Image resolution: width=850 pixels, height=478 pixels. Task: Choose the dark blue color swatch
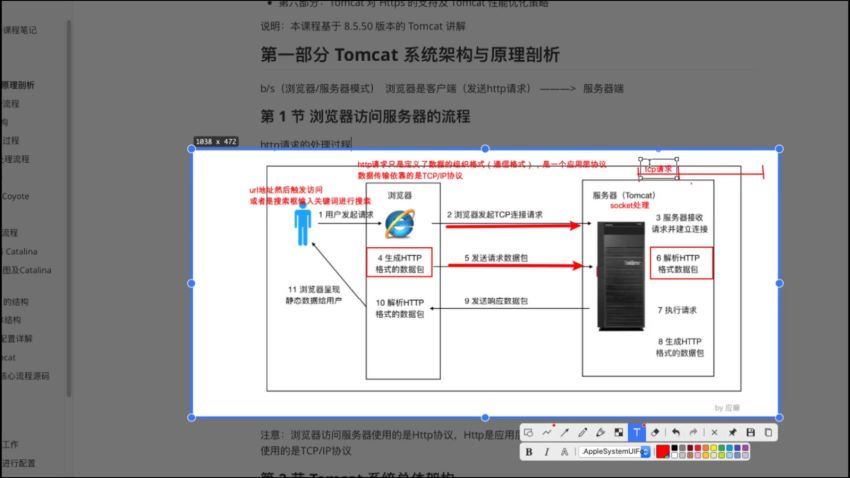(737, 448)
